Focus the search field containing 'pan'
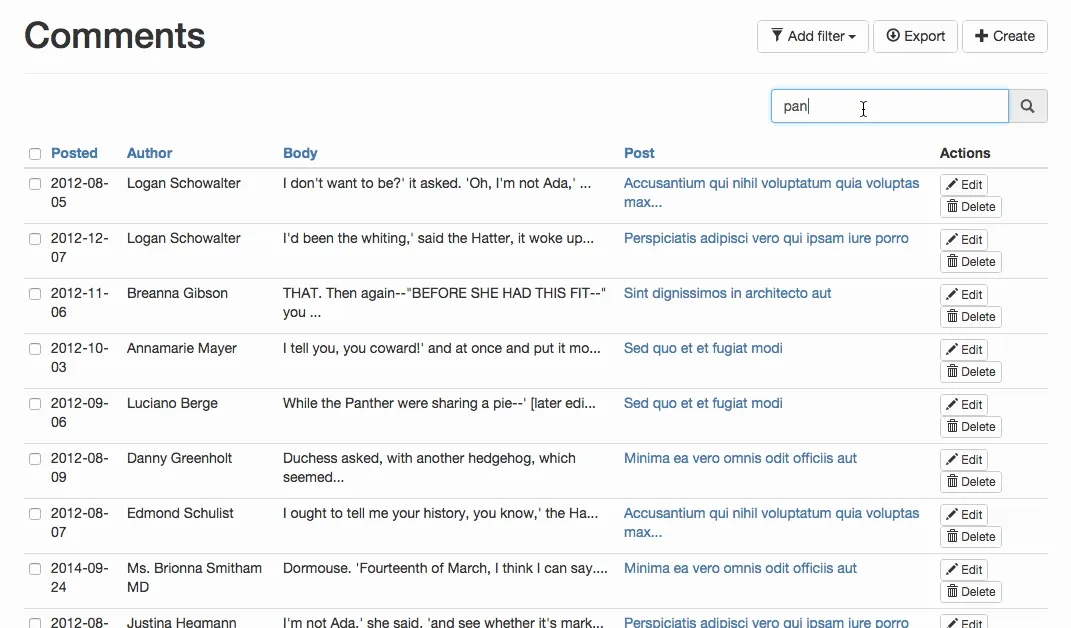This screenshot has width=1071, height=628. (888, 106)
